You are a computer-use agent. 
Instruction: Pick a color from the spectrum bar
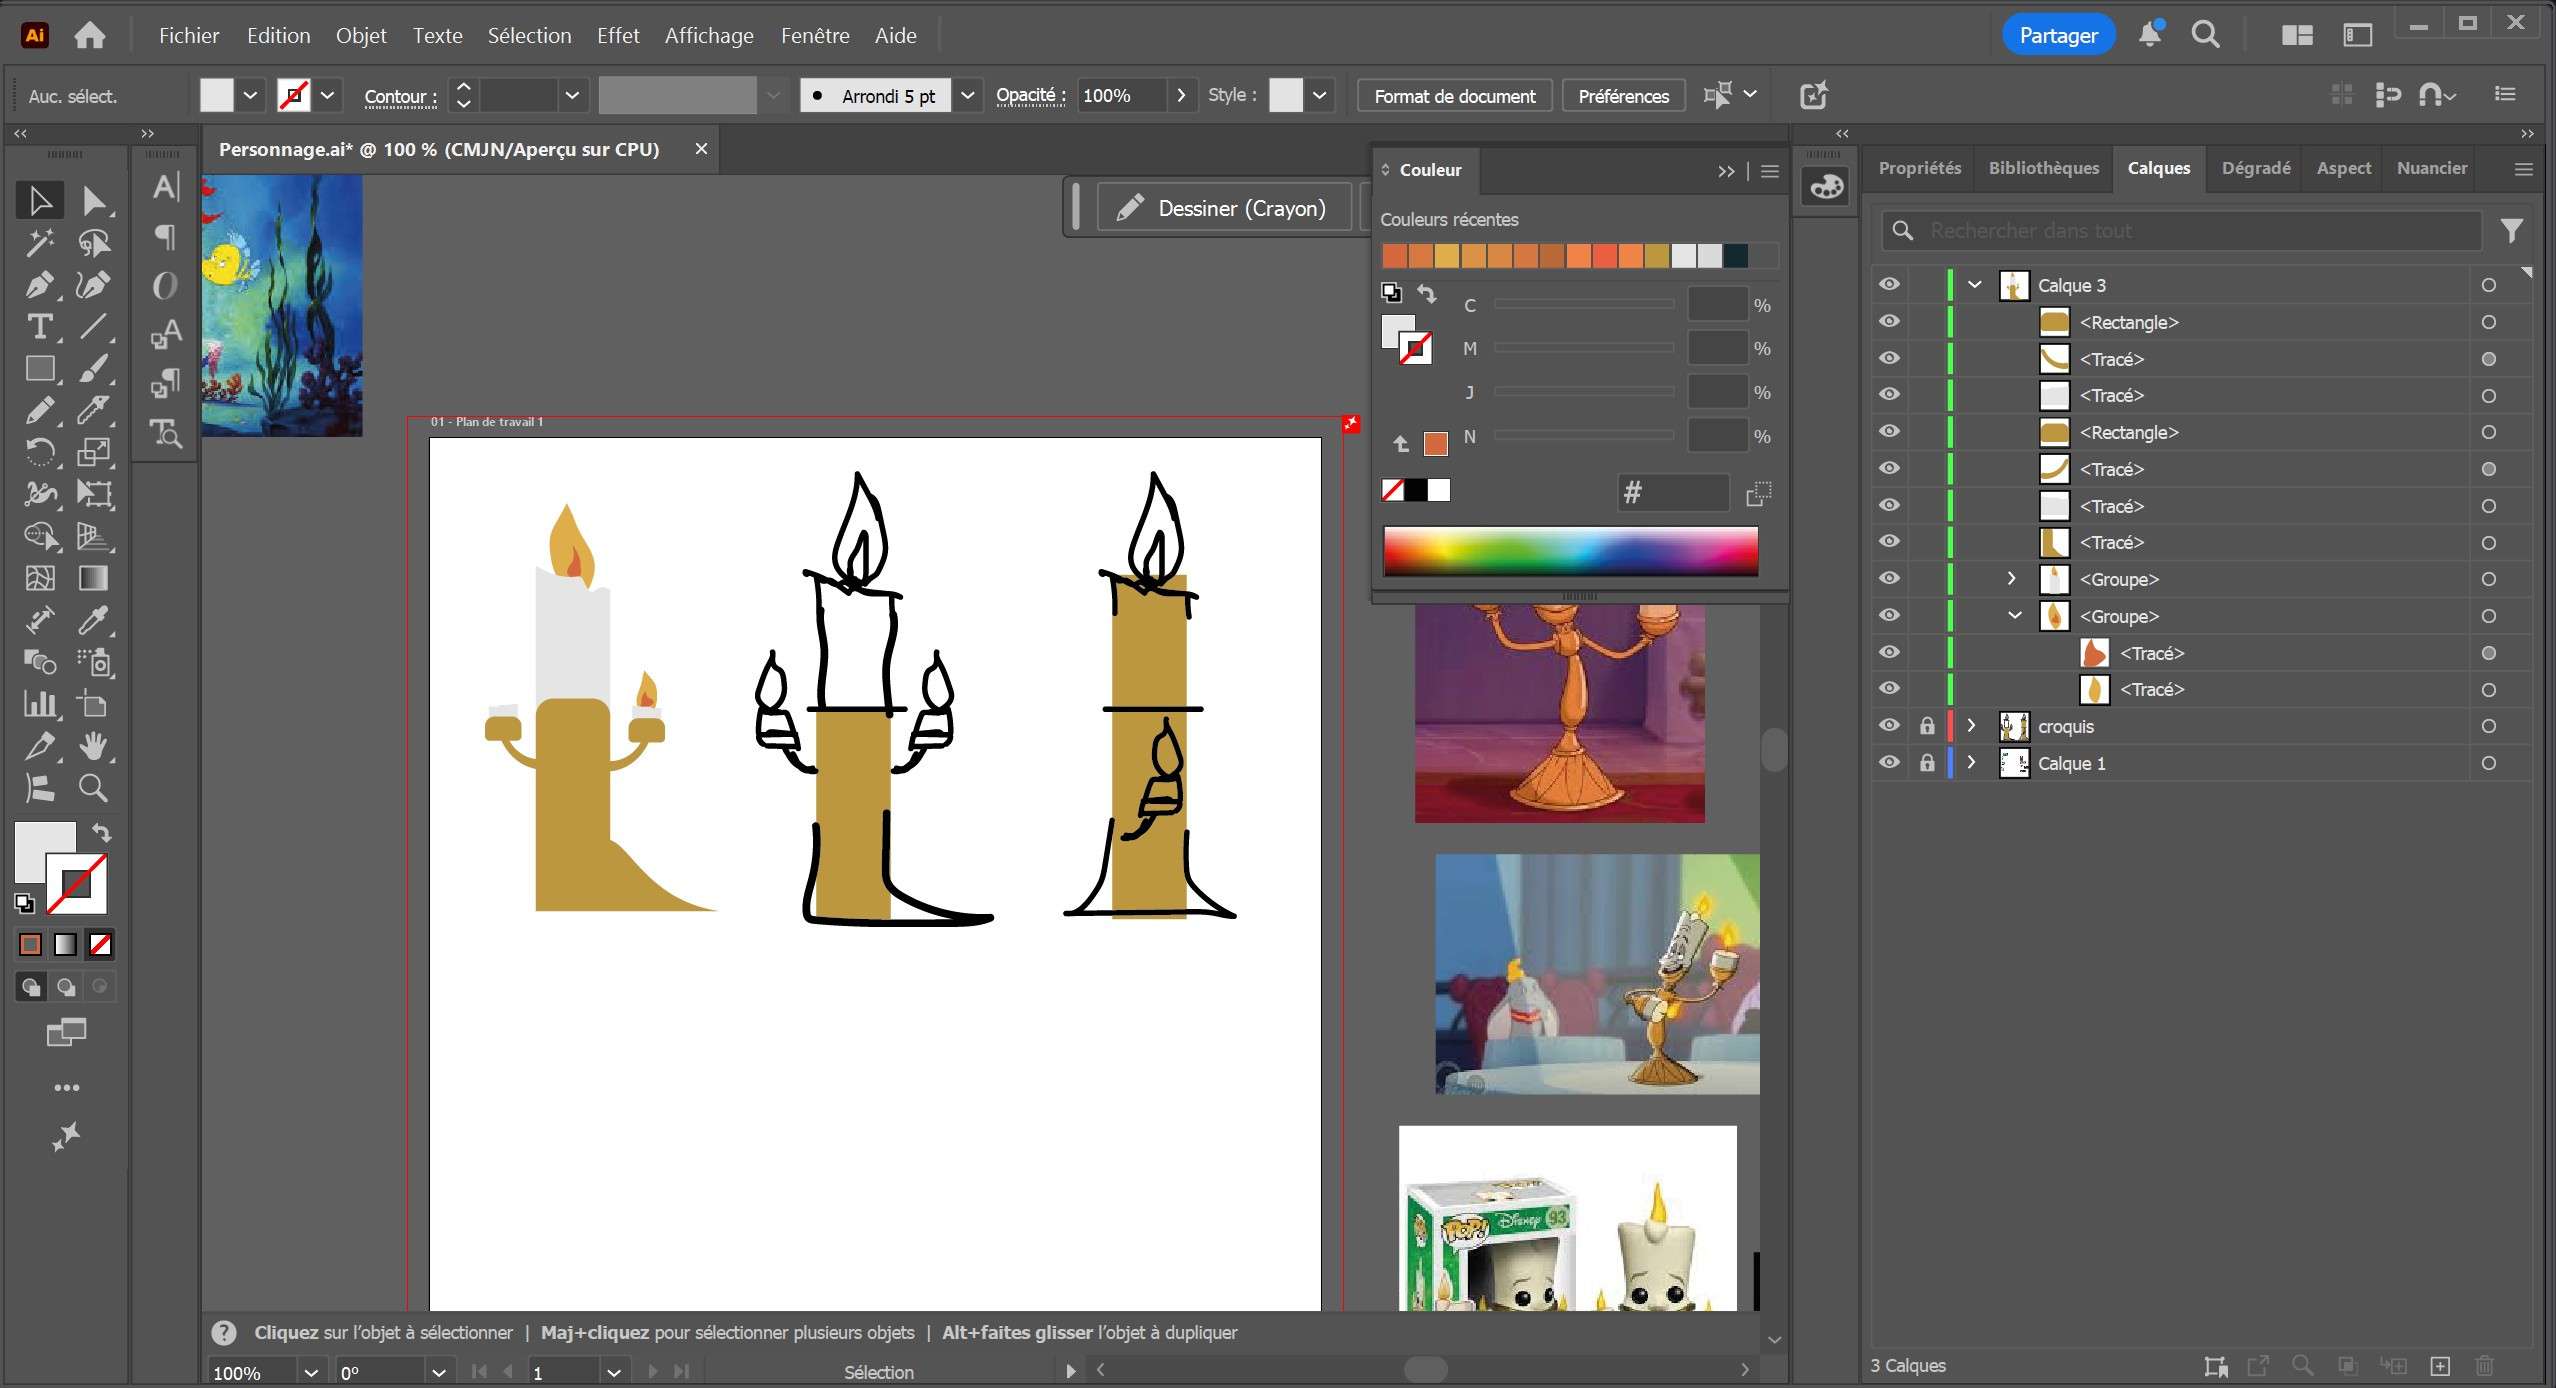pyautogui.click(x=1570, y=550)
